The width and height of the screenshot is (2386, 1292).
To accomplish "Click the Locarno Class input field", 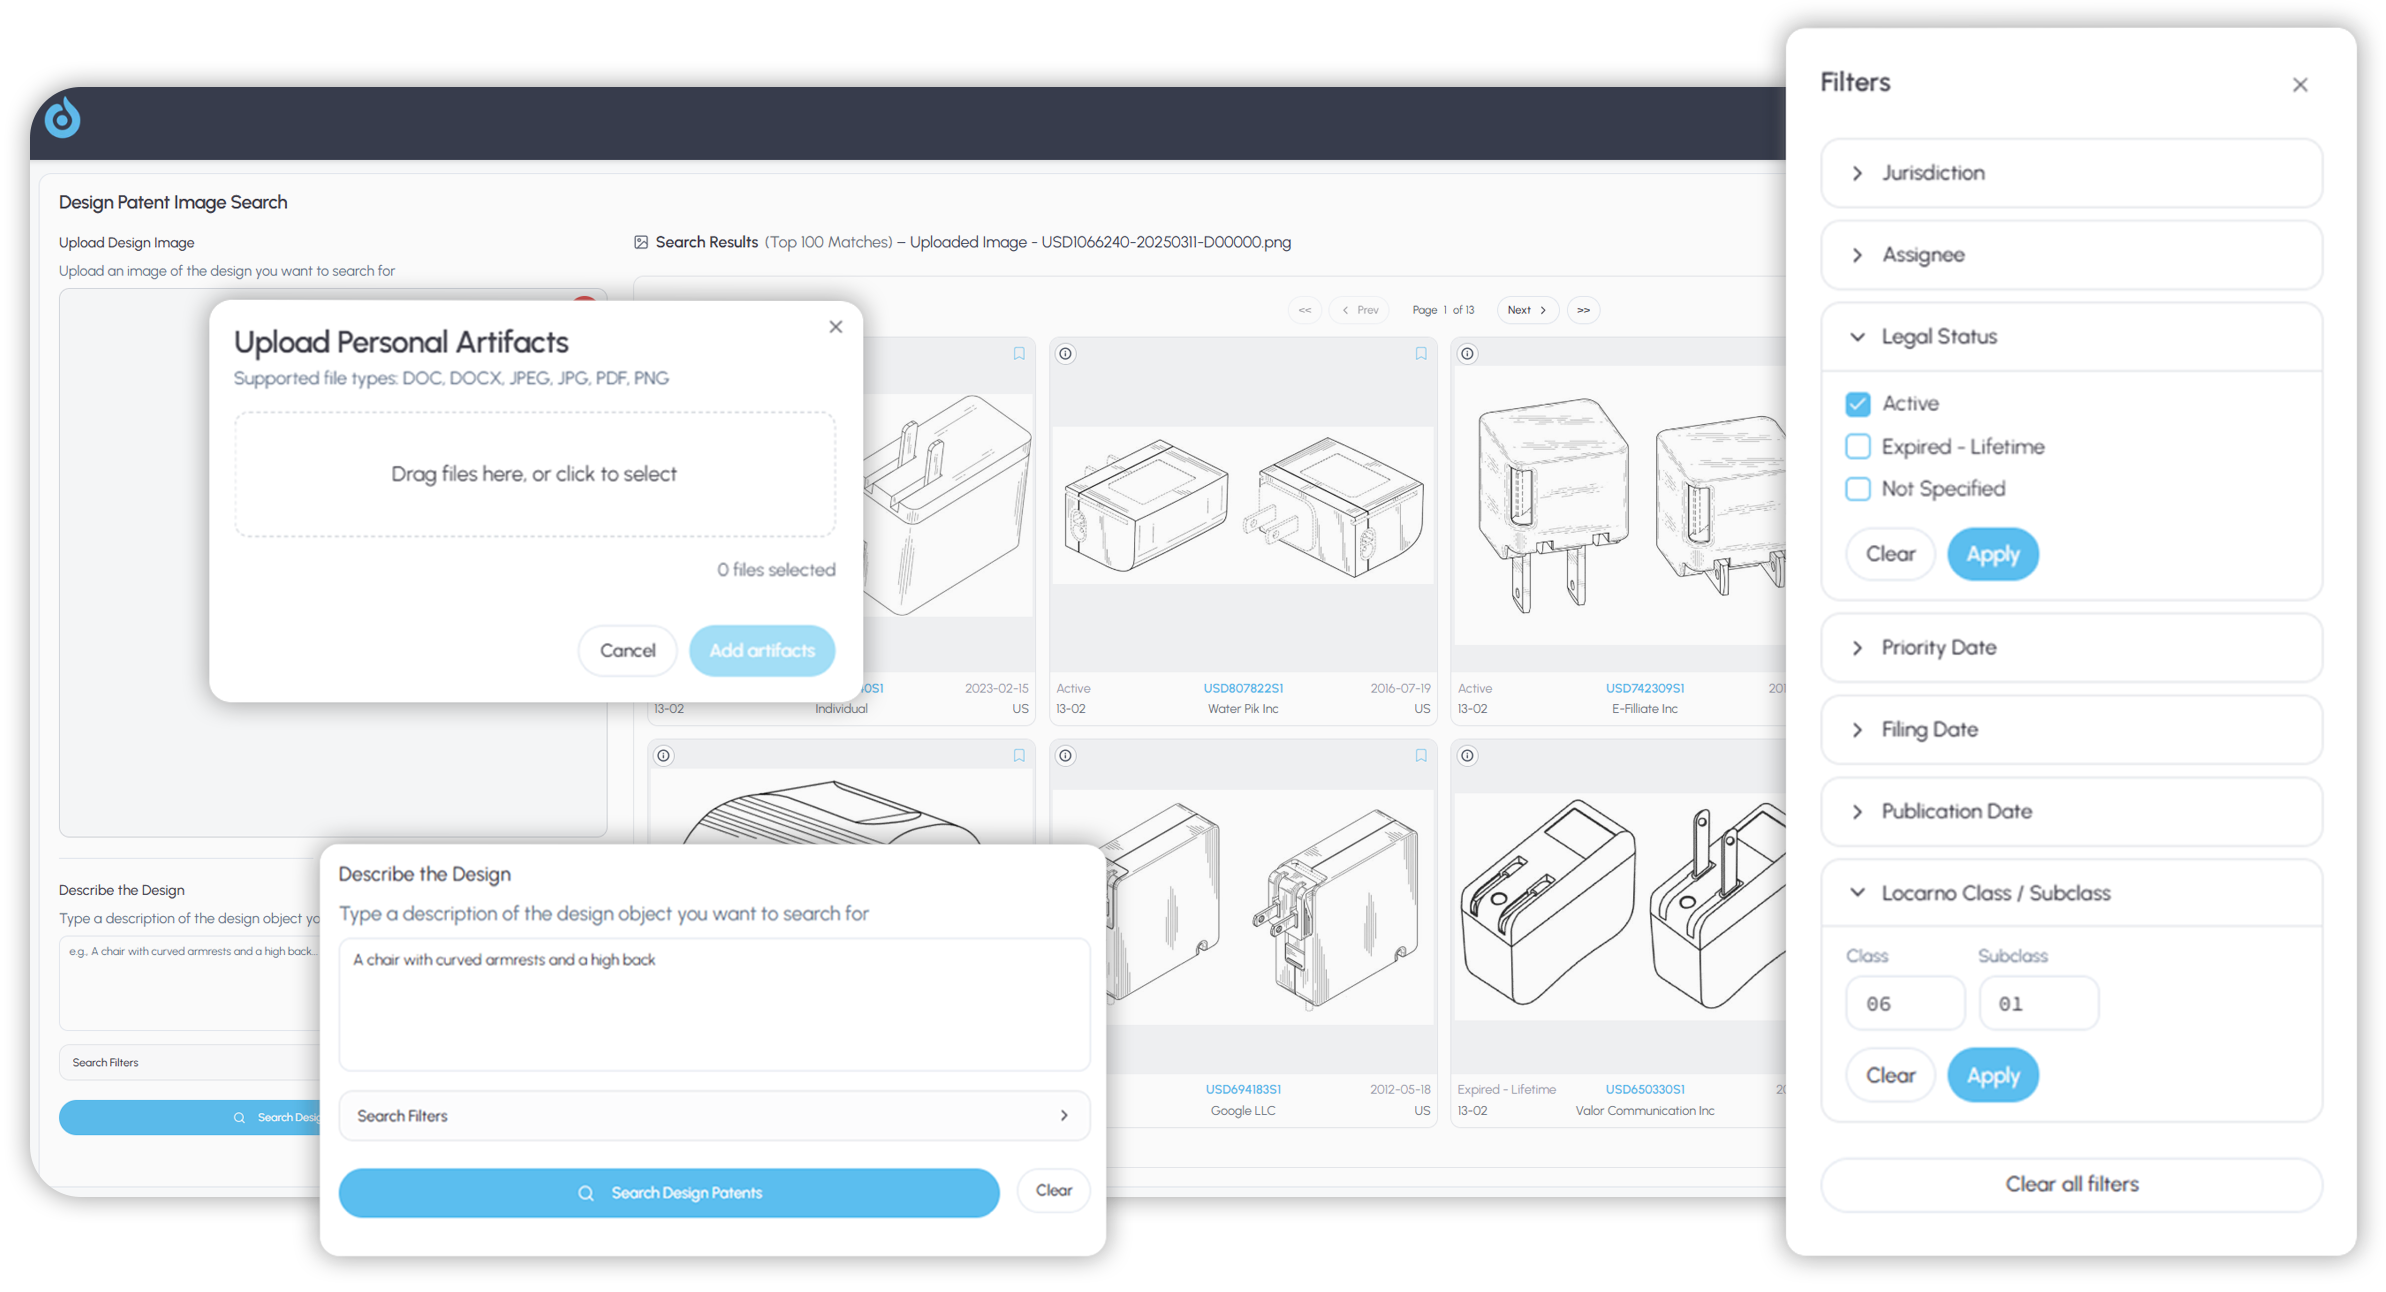I will pos(1904,1004).
